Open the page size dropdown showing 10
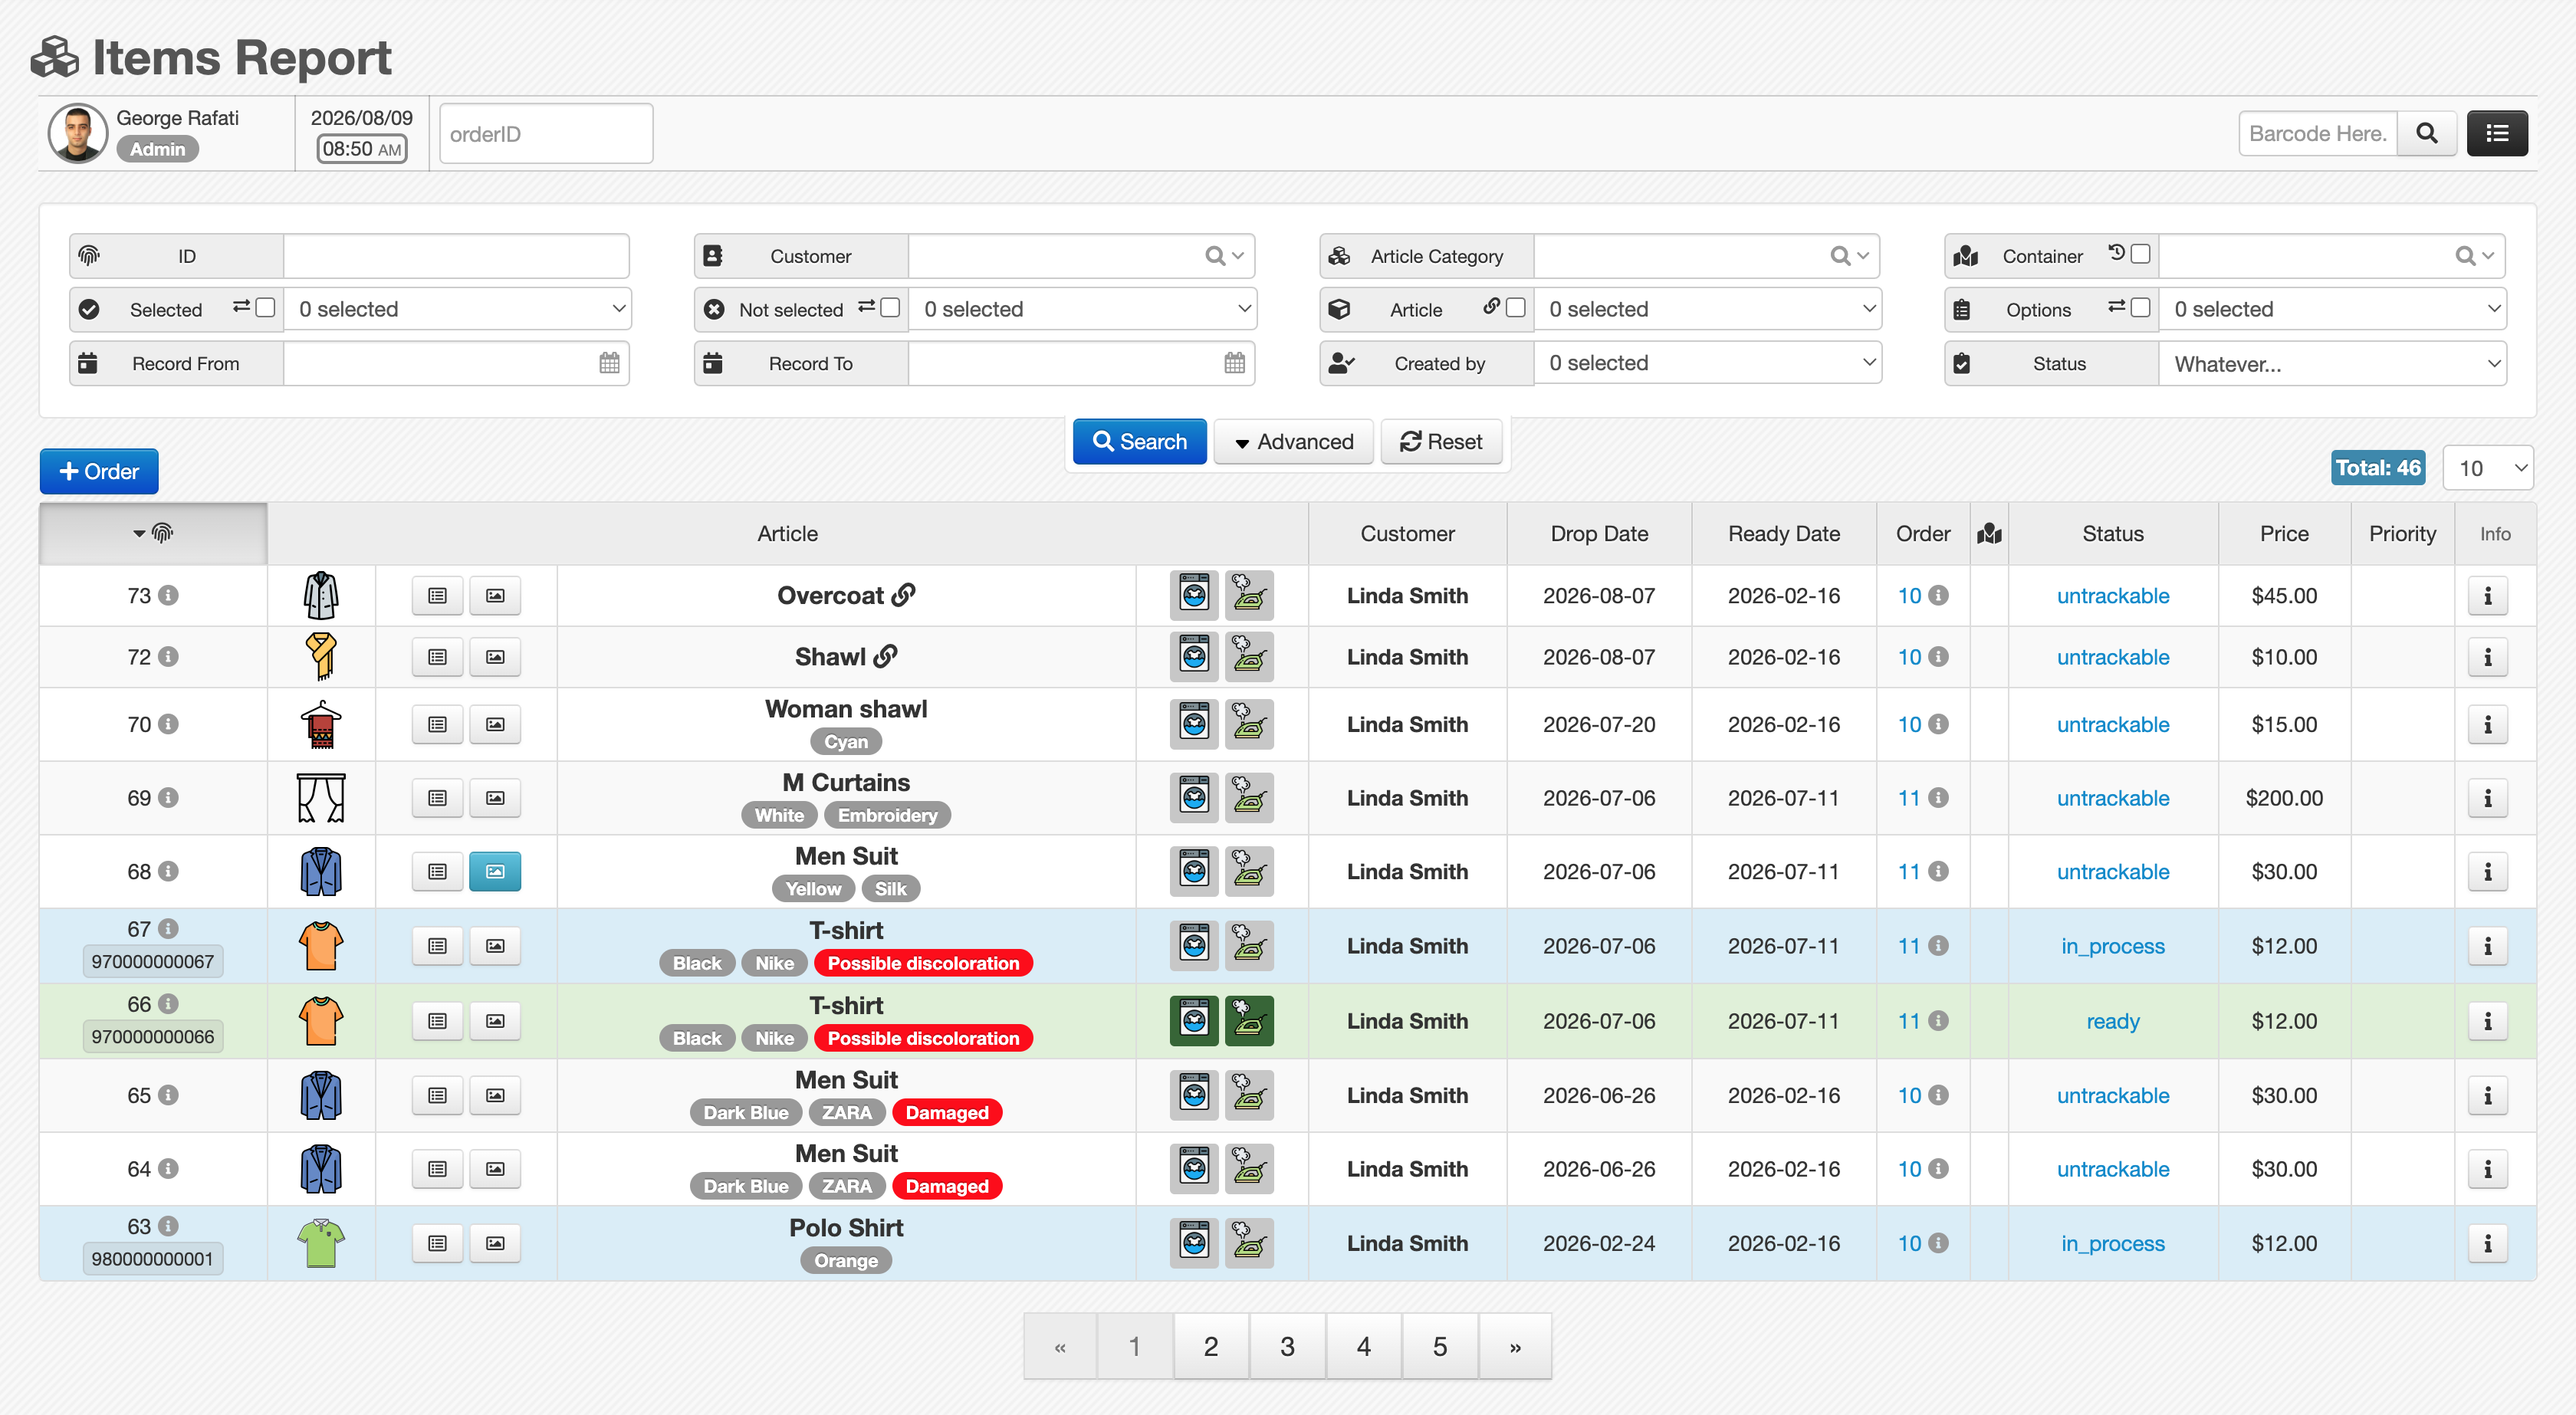Image resolution: width=2576 pixels, height=1415 pixels. click(x=2488, y=468)
